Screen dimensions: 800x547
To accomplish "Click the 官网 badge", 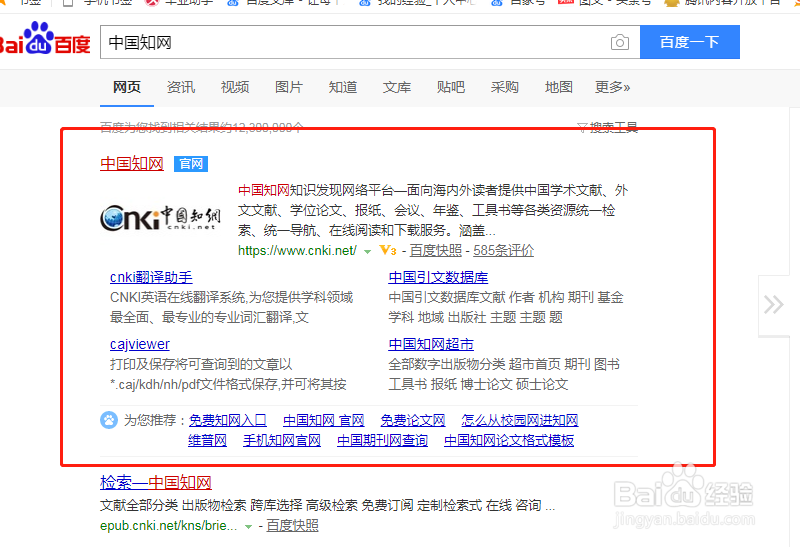I will coord(191,164).
